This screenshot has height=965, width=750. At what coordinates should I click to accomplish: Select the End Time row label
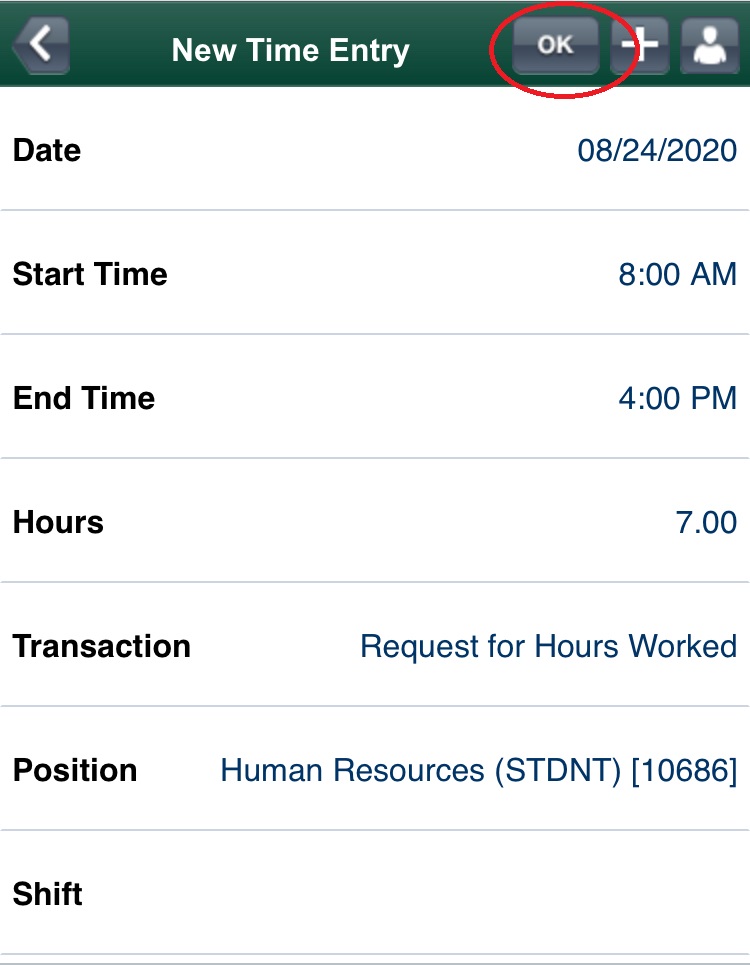tap(84, 399)
